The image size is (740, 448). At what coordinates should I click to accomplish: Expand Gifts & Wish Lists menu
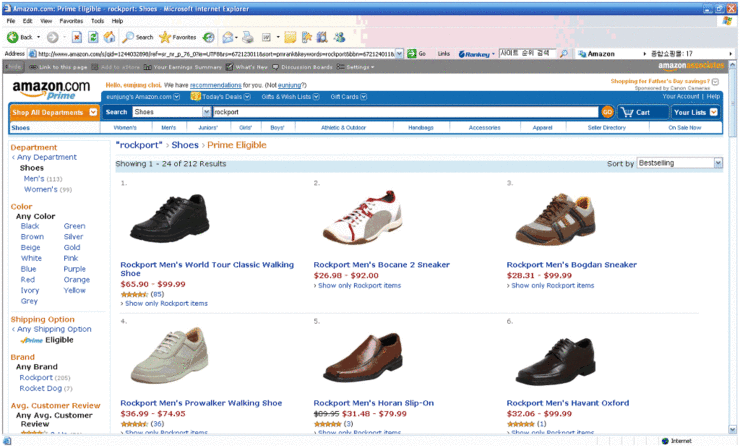(316, 97)
